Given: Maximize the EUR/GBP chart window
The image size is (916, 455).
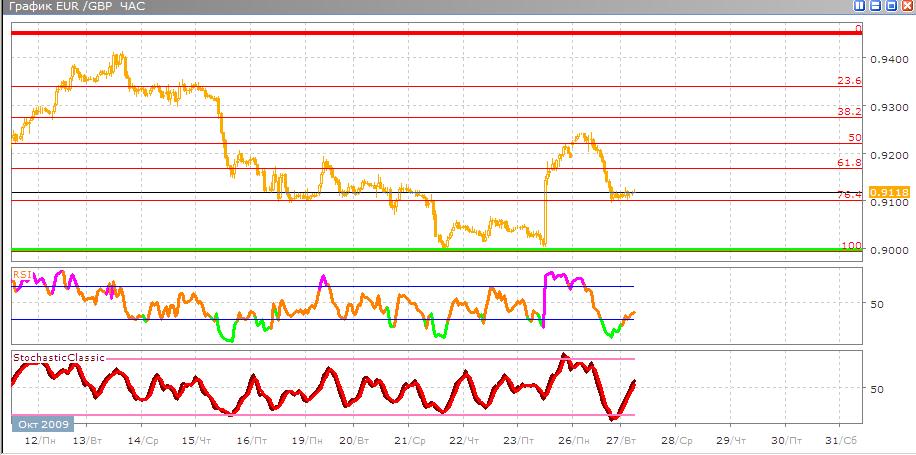Looking at the screenshot, I should click(x=890, y=6).
